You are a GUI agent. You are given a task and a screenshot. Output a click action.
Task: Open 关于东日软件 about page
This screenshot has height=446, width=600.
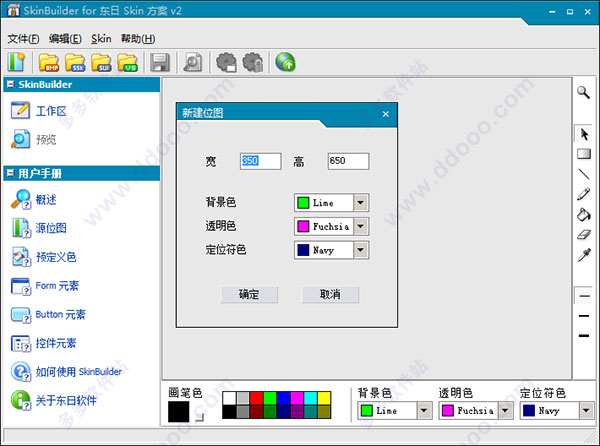pyautogui.click(x=54, y=400)
